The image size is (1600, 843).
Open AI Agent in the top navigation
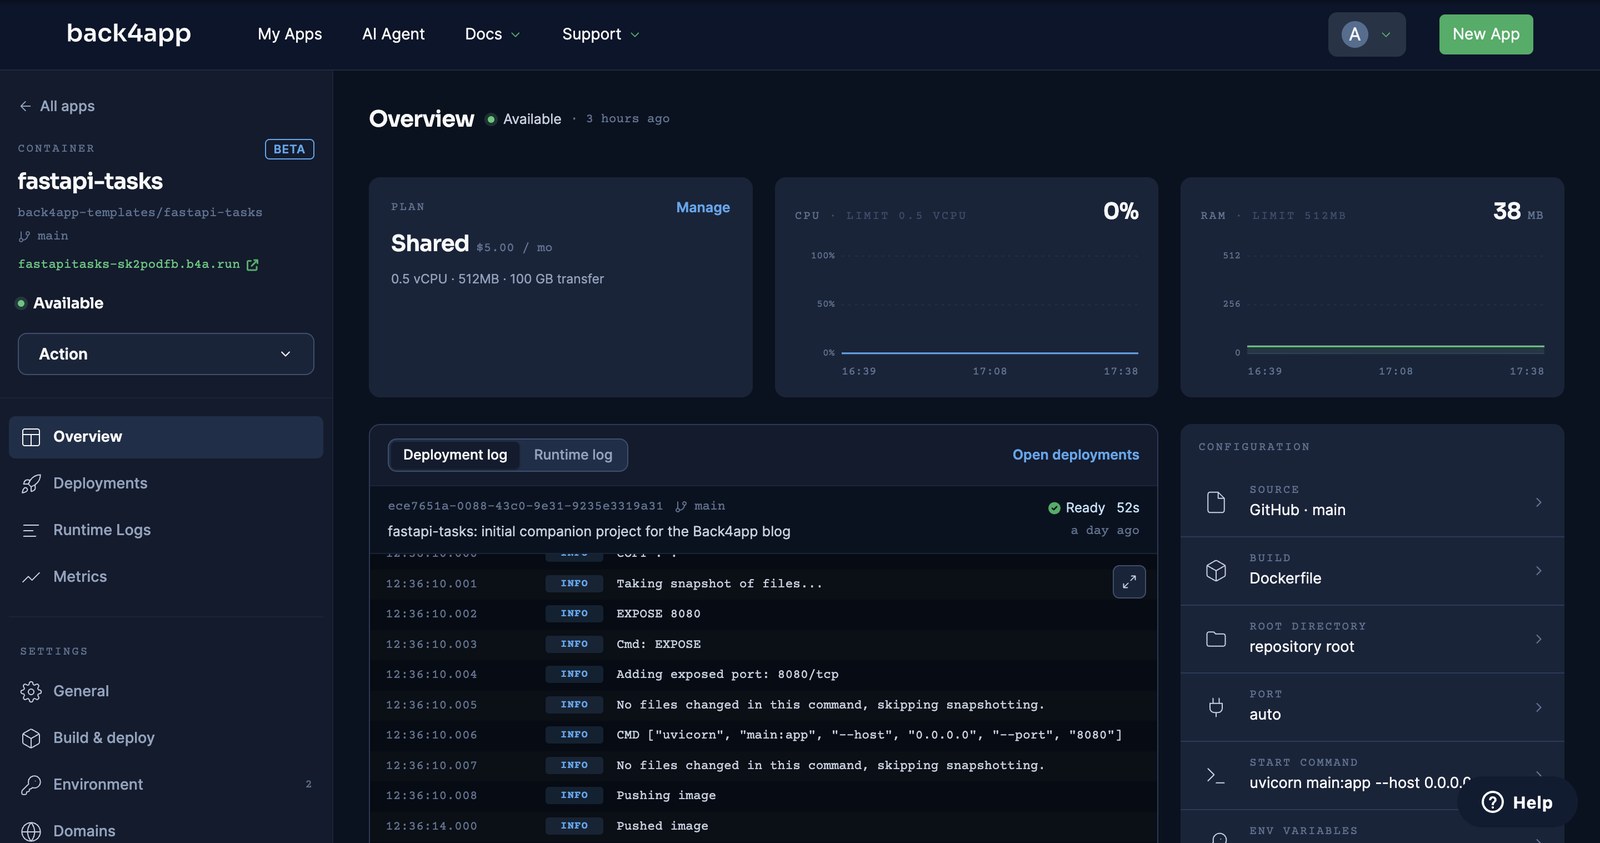pos(393,34)
